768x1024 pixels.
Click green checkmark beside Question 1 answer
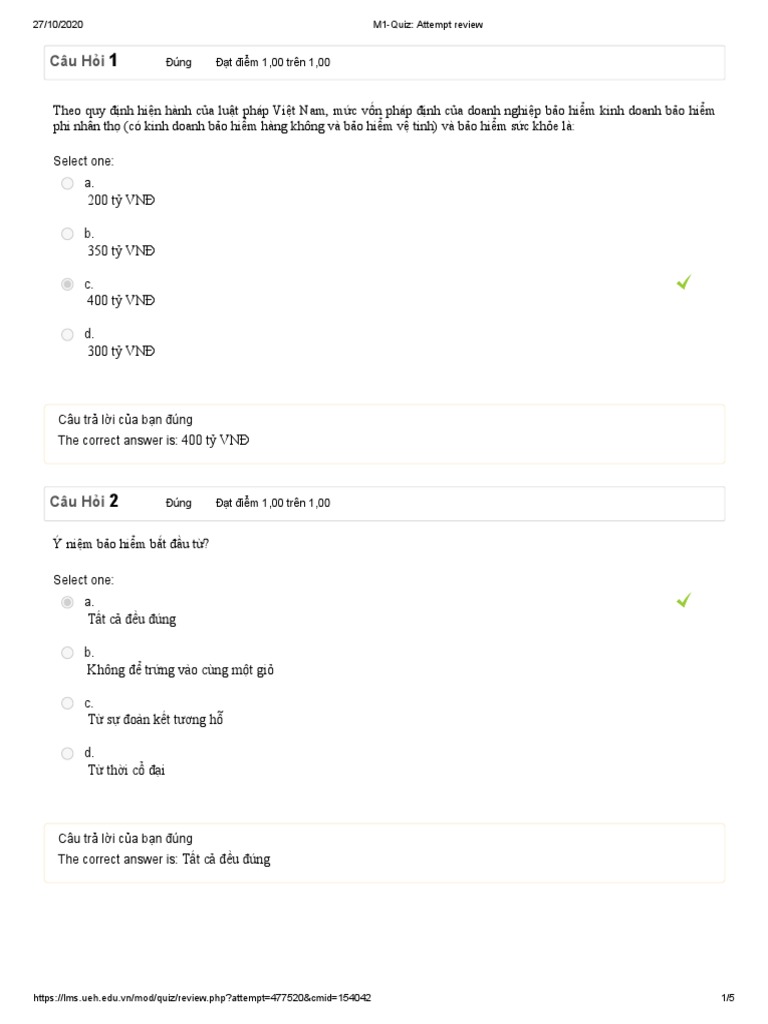(x=683, y=283)
